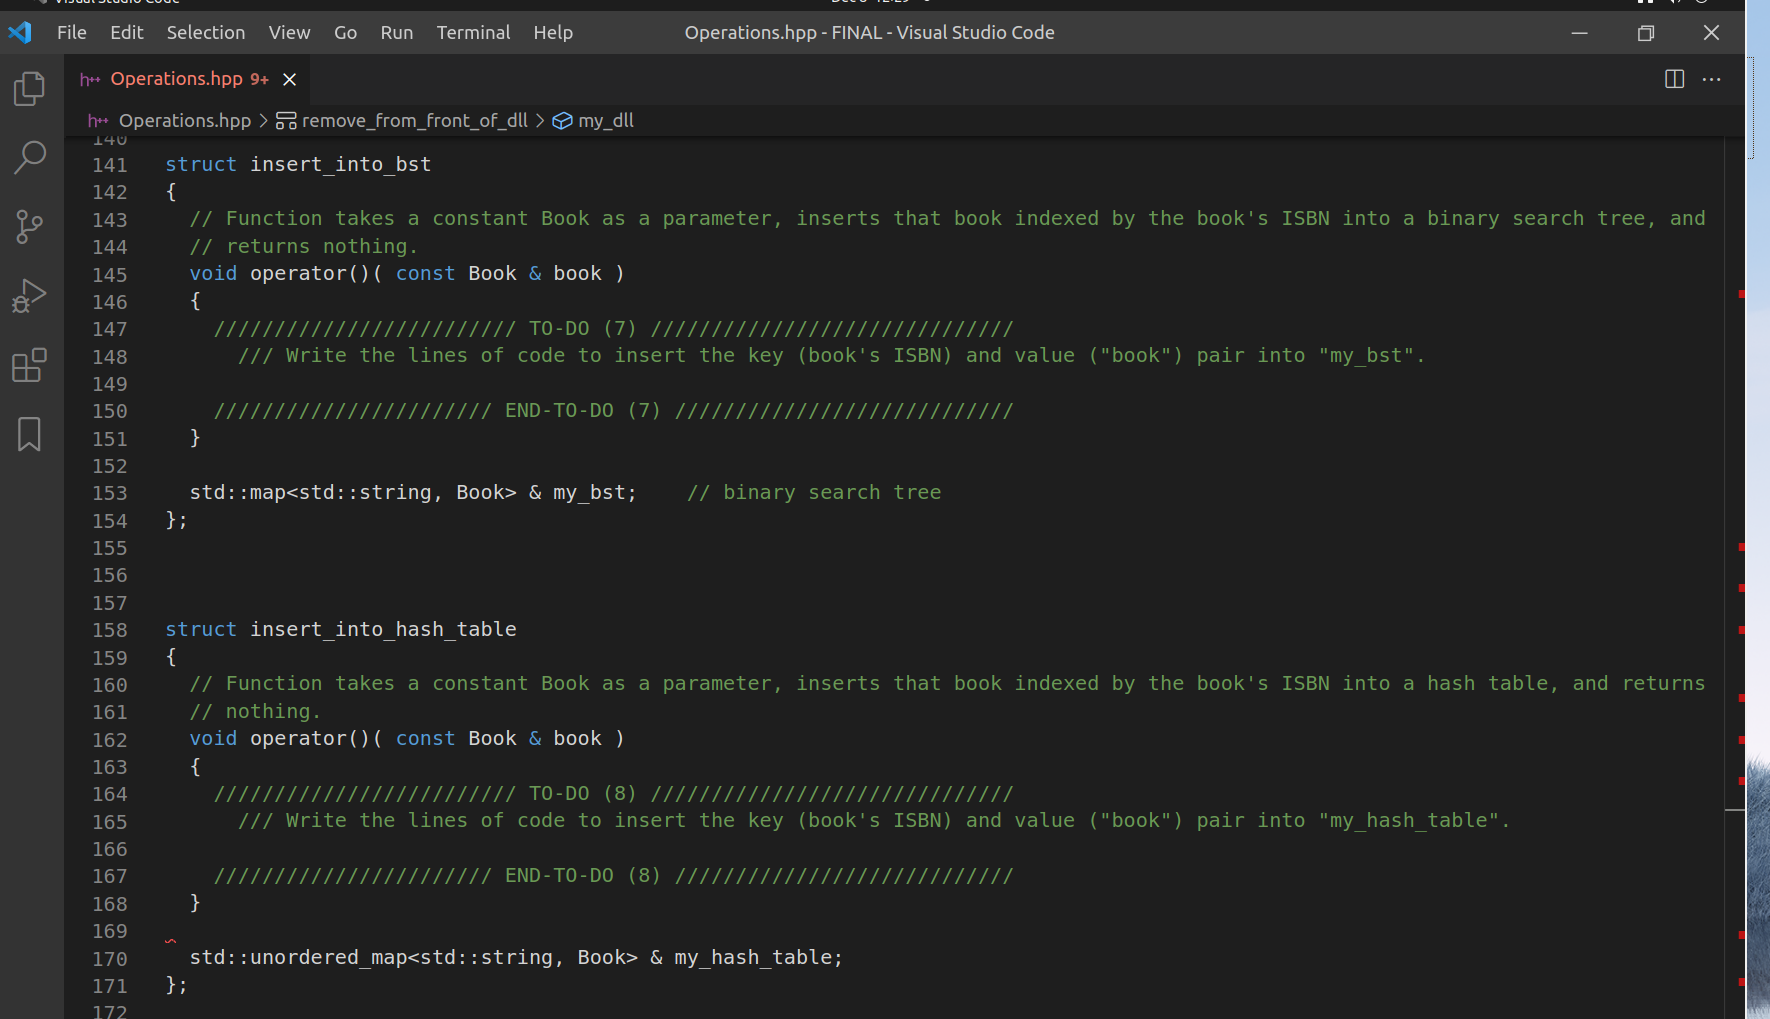Click the my_hash_table declaration on line 170
Image resolution: width=1770 pixels, height=1019 pixels.
pyautogui.click(x=516, y=957)
